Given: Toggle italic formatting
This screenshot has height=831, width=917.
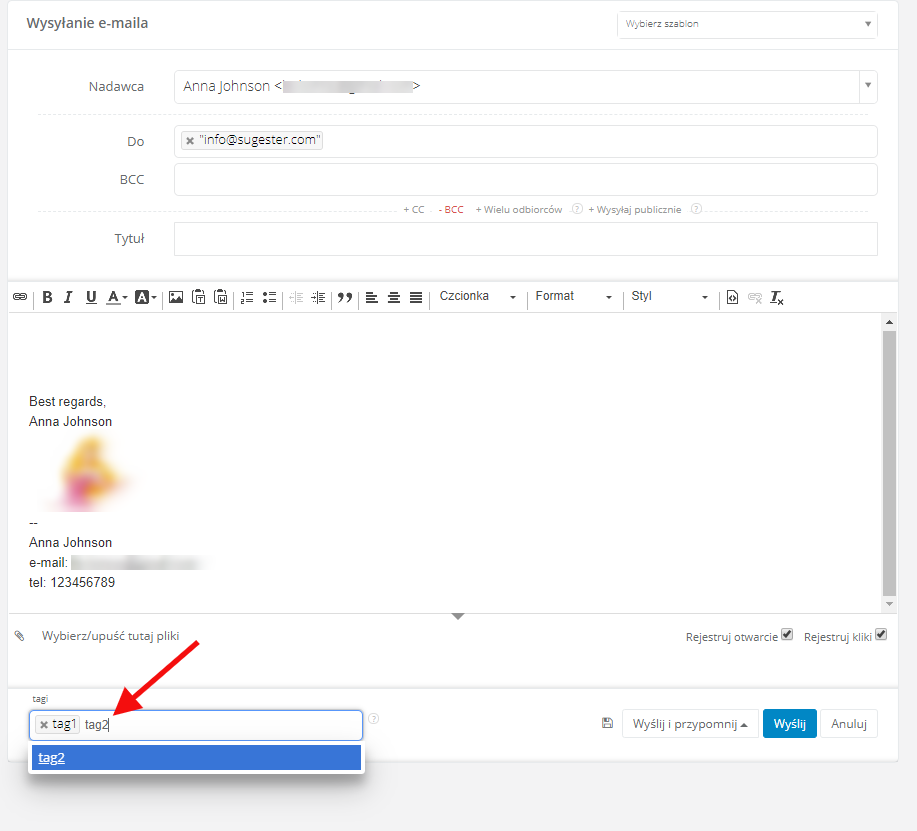Looking at the screenshot, I should [68, 297].
